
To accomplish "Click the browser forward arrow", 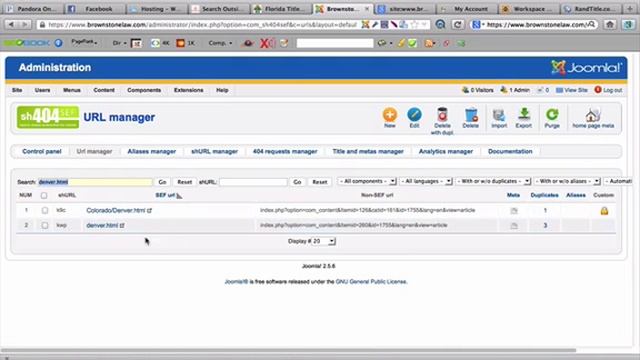I will click(x=24, y=24).
